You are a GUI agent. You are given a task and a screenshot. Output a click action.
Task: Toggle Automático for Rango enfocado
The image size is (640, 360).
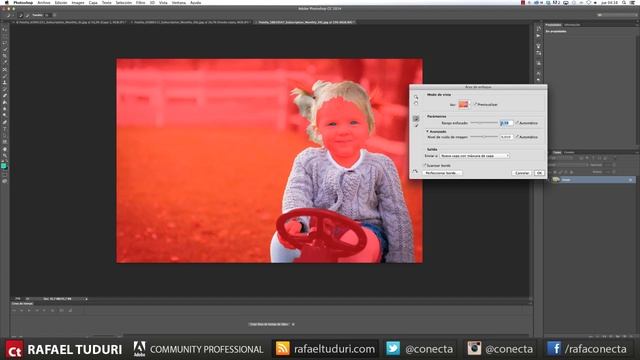[517, 123]
